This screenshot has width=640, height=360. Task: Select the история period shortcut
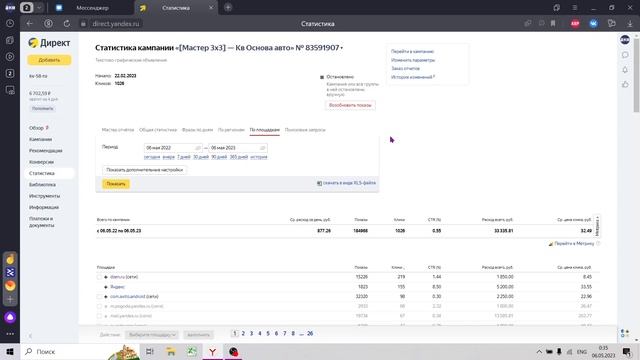tap(259, 157)
